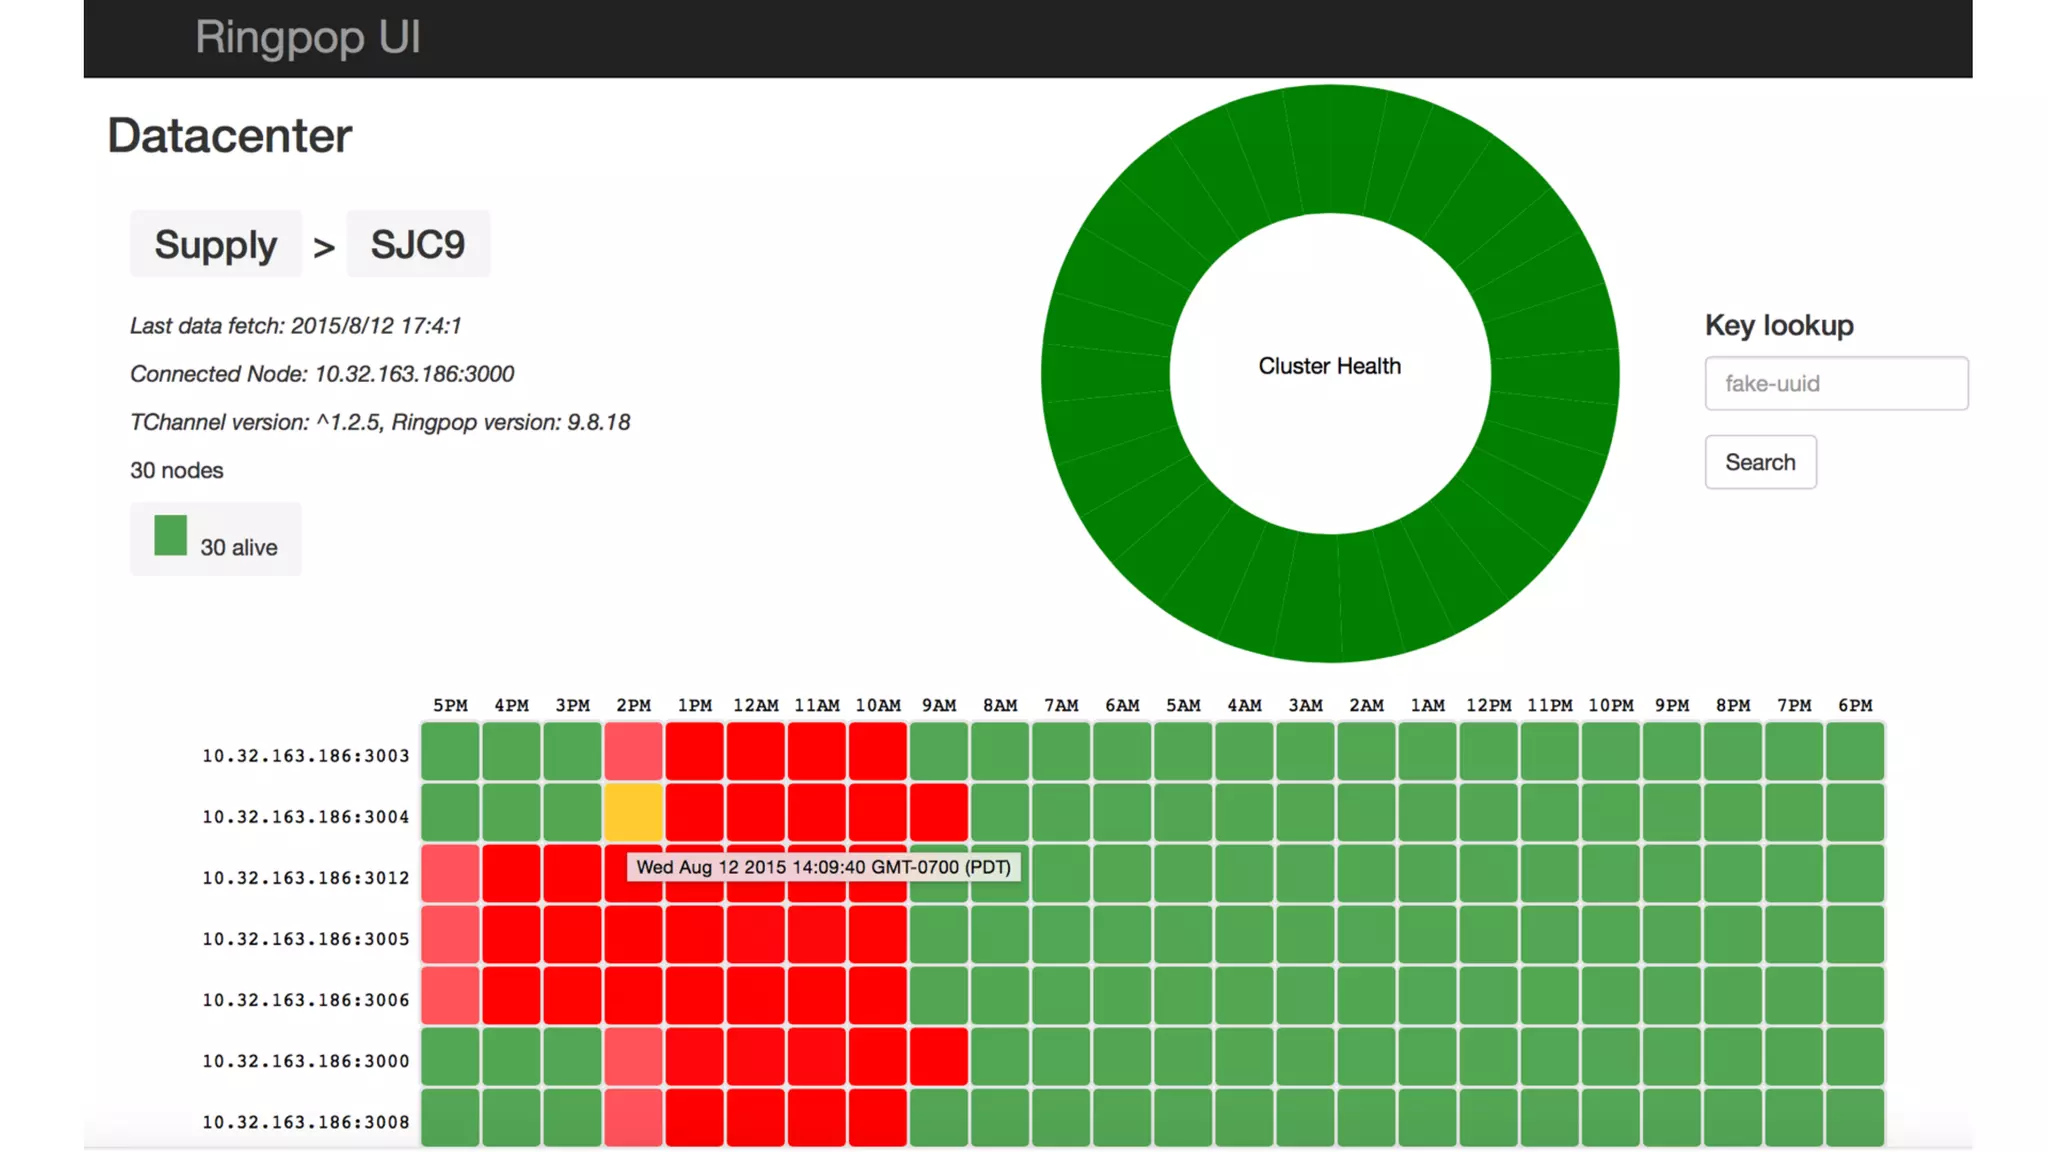Screen dimensions: 2048x1152
Task: Select node label 10.32.163.186:3000
Action: click(x=305, y=1061)
